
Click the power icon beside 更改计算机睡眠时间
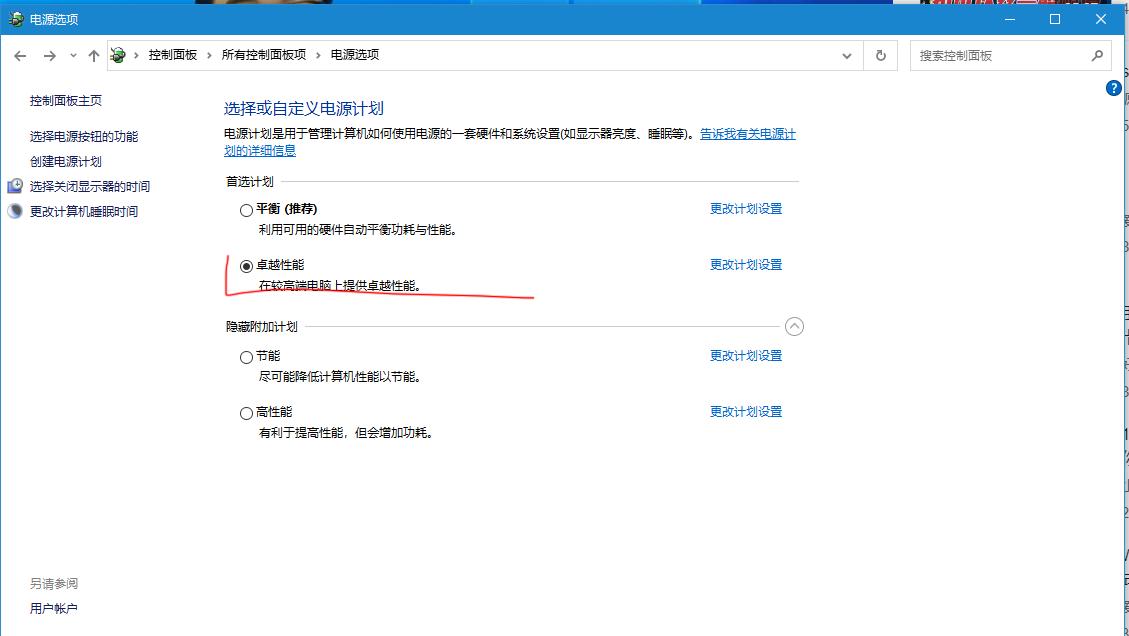click(x=14, y=210)
